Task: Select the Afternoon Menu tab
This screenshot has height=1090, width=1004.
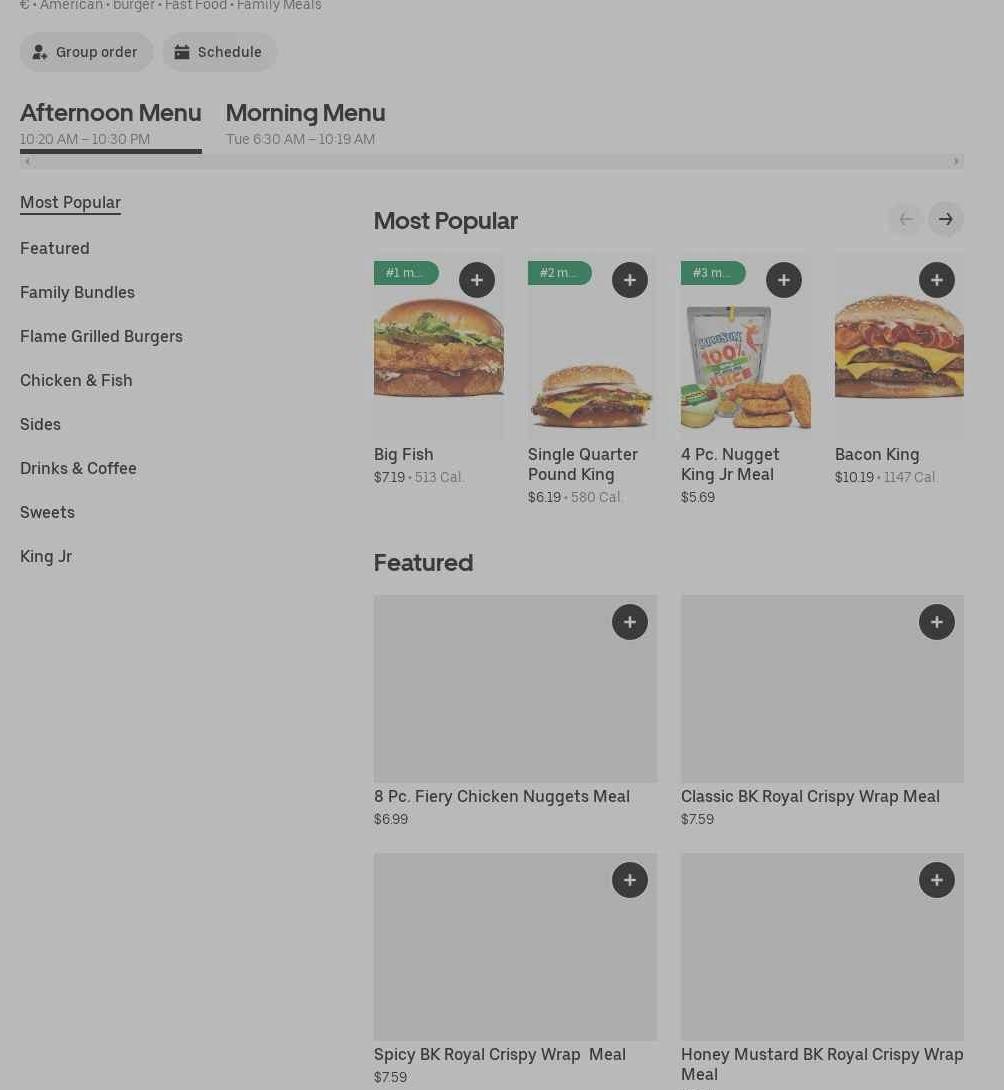Action: 110,124
